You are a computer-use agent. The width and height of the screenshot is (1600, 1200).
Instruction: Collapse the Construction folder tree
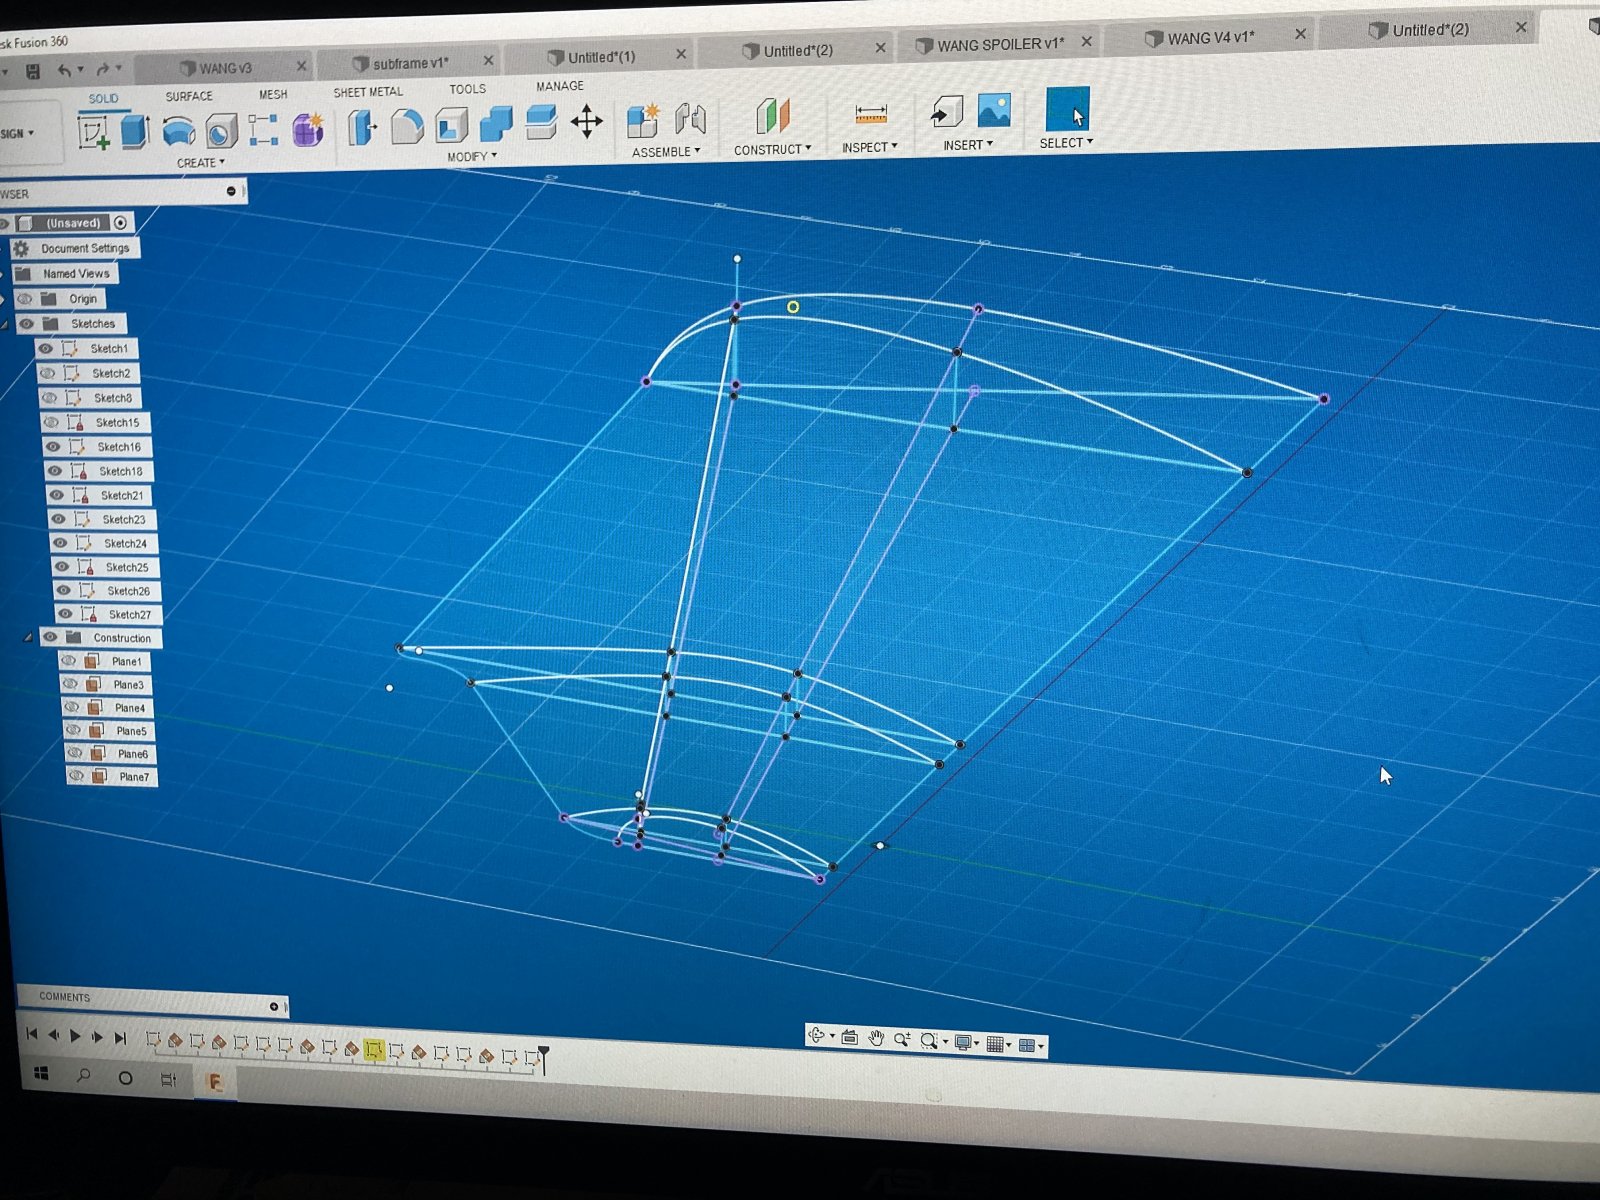[28, 637]
